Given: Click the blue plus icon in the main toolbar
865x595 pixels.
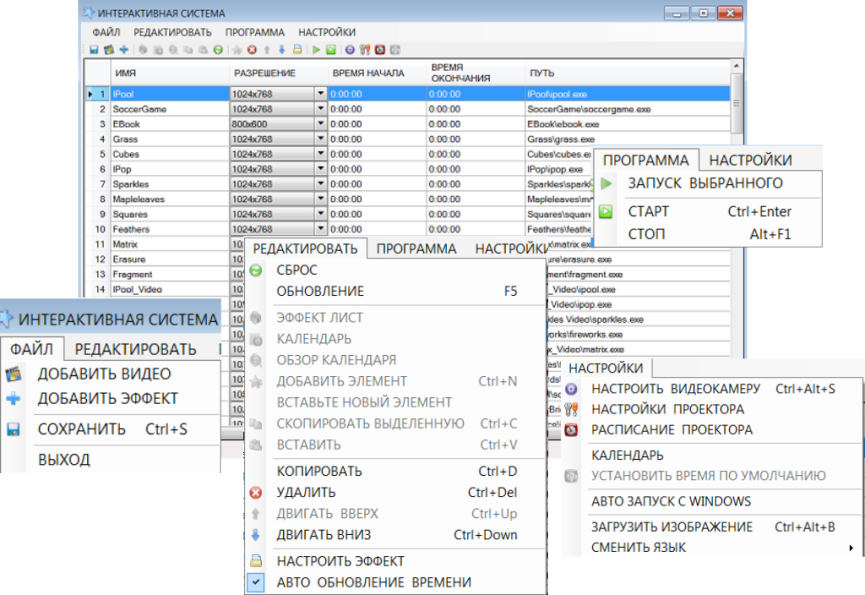Looking at the screenshot, I should point(124,48).
